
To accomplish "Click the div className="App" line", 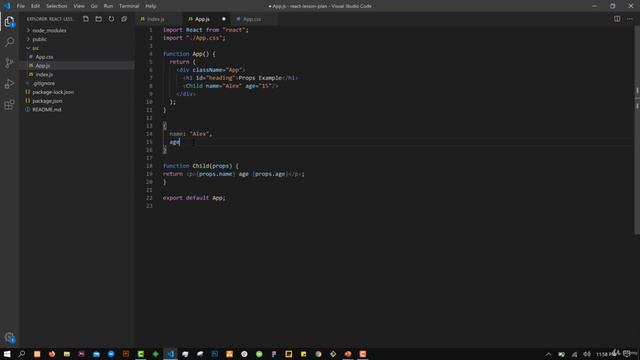I will [x=211, y=70].
